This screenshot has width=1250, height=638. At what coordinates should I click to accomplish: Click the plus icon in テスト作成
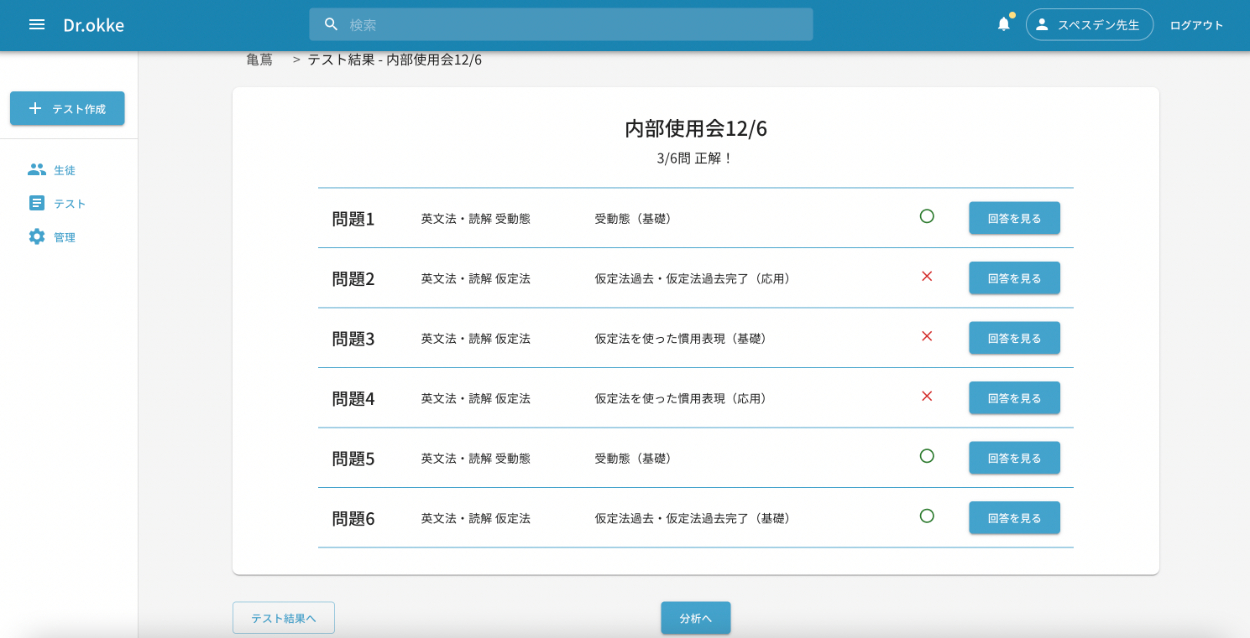point(35,108)
